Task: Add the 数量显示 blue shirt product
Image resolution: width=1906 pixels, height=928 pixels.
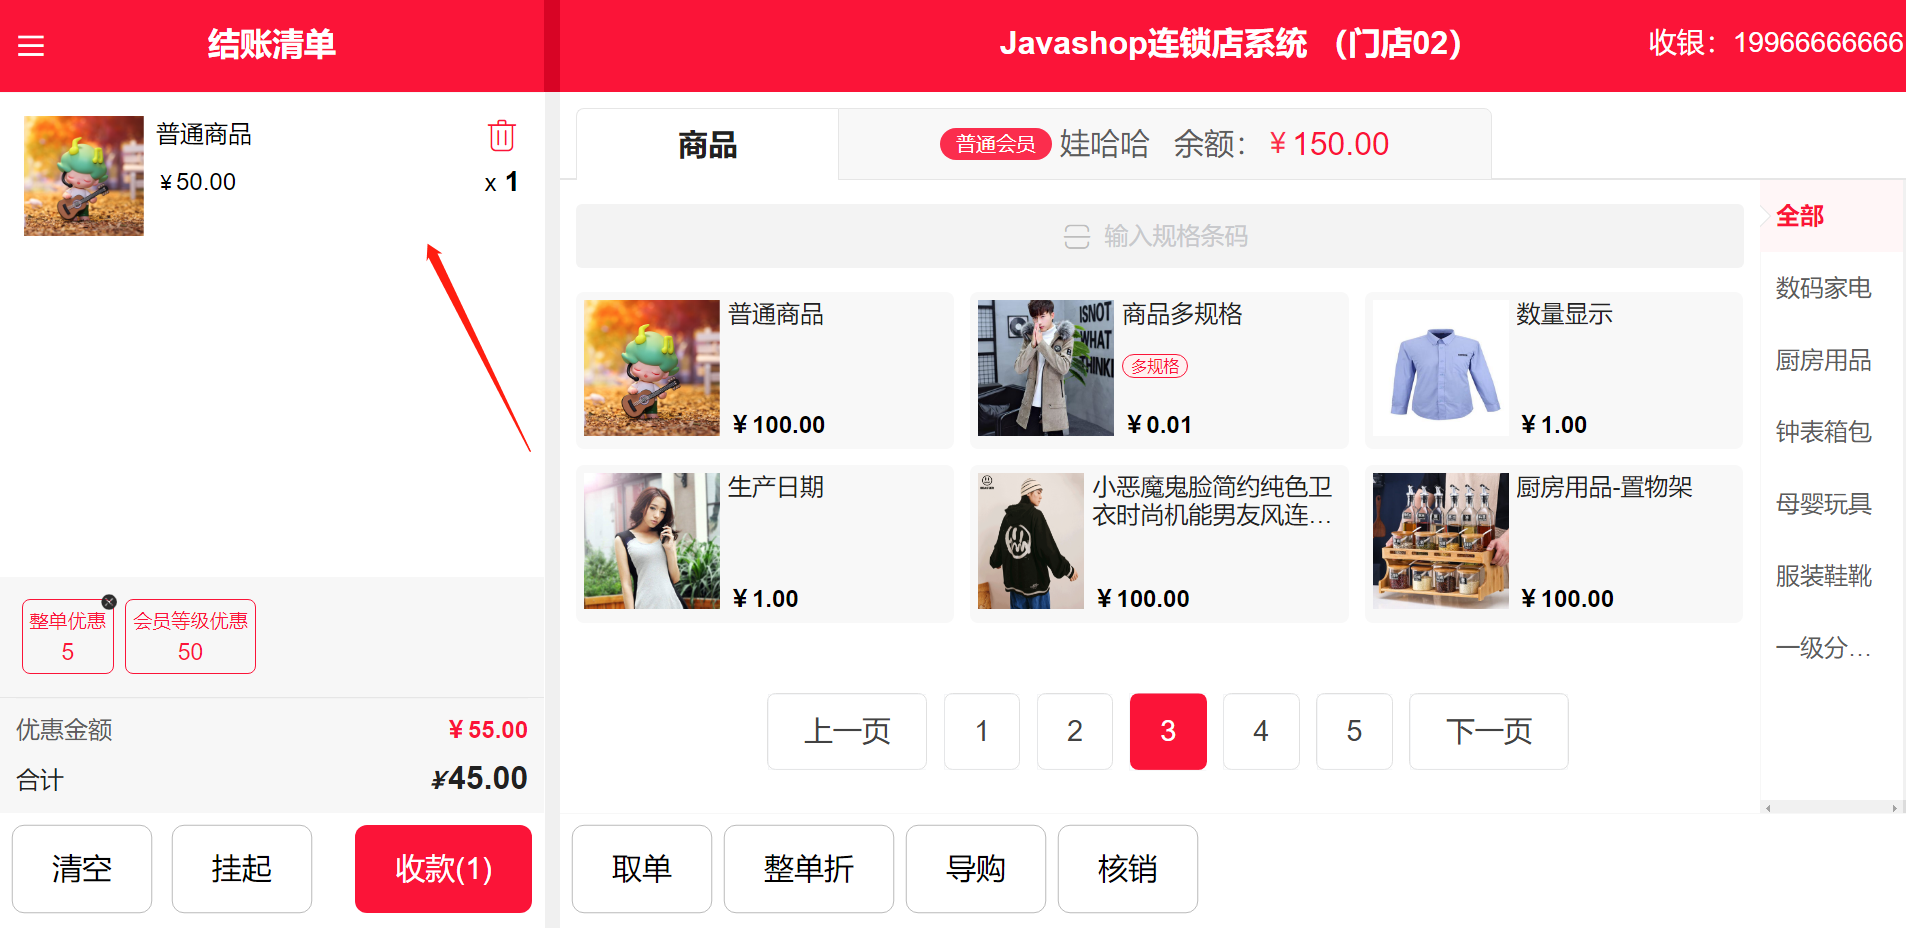Action: click(x=1553, y=370)
